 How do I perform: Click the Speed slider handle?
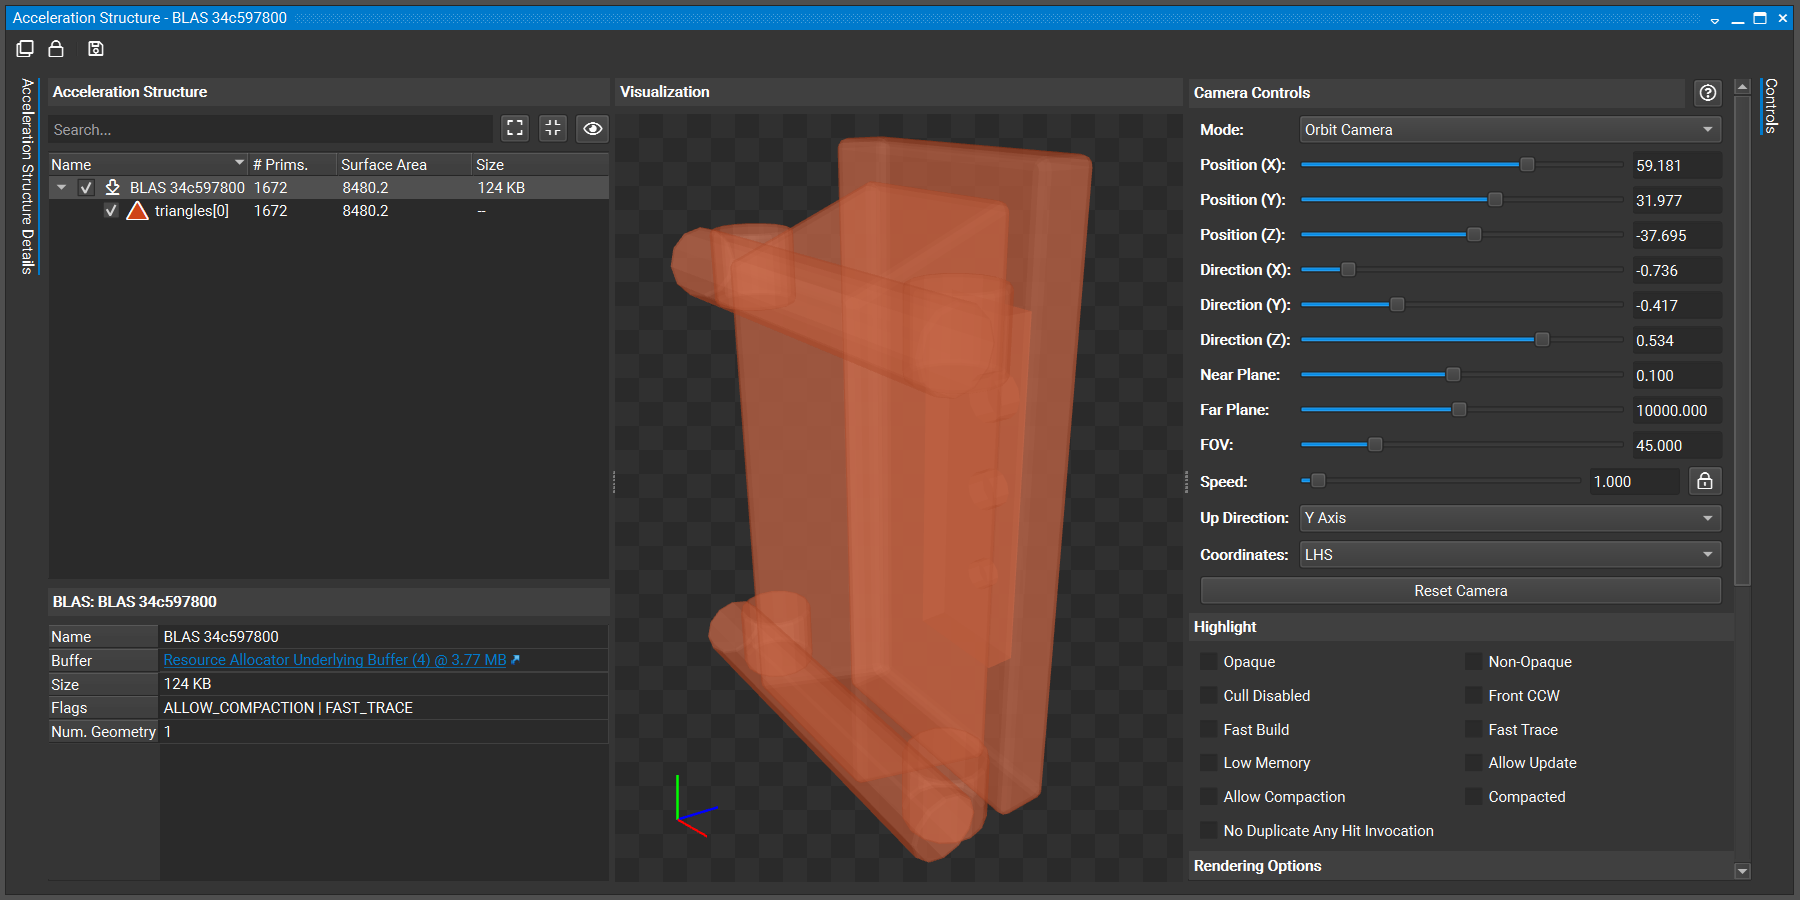point(1318,481)
